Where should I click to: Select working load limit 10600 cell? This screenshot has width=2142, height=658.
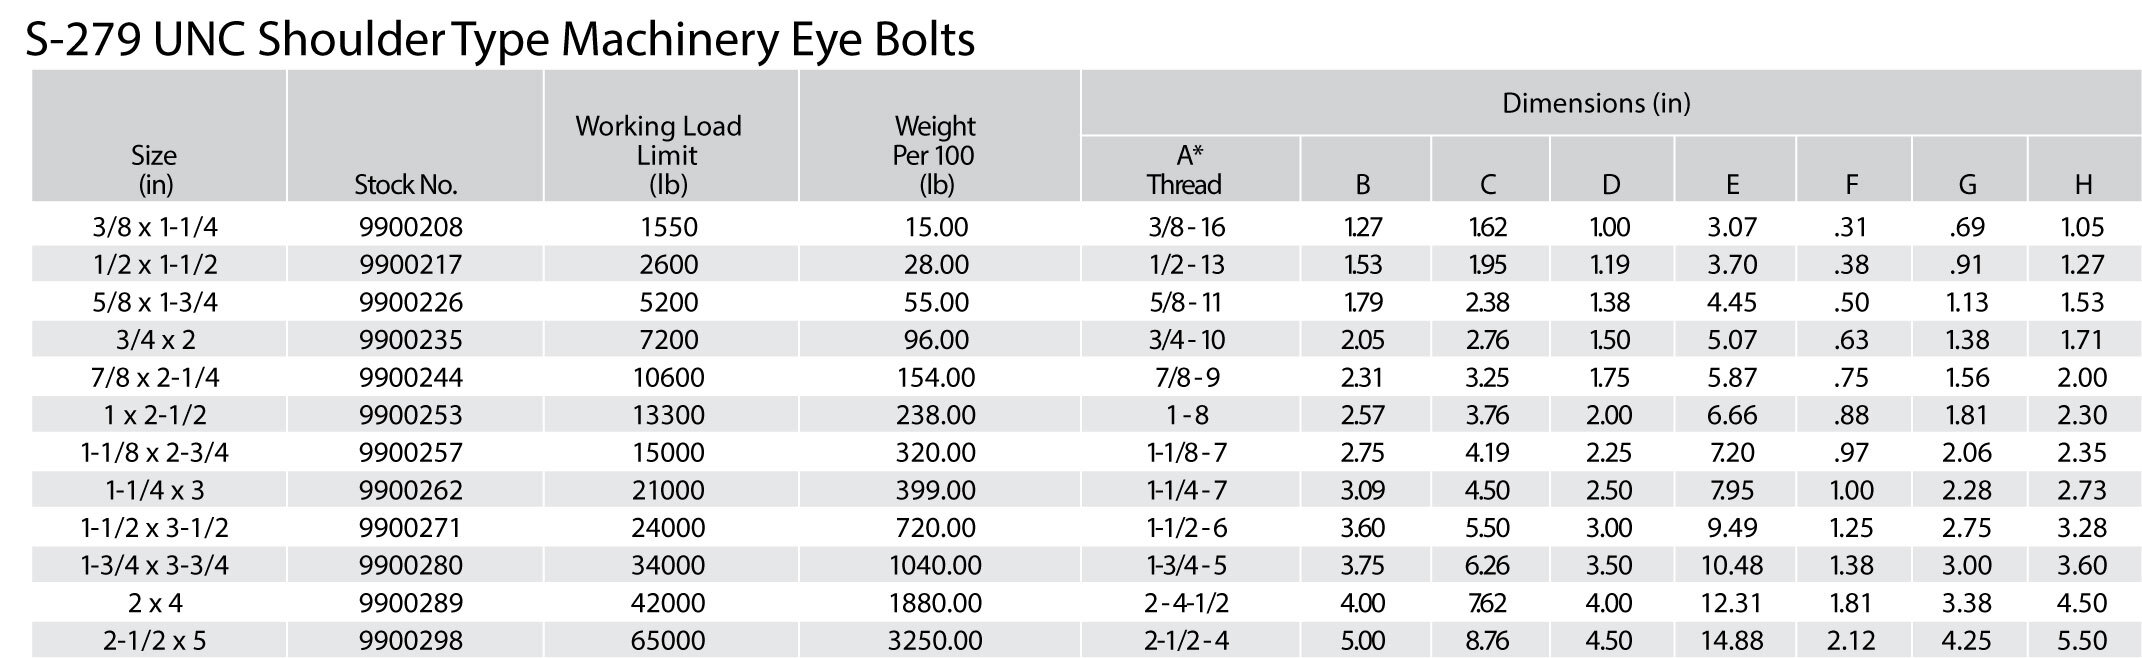click(668, 378)
